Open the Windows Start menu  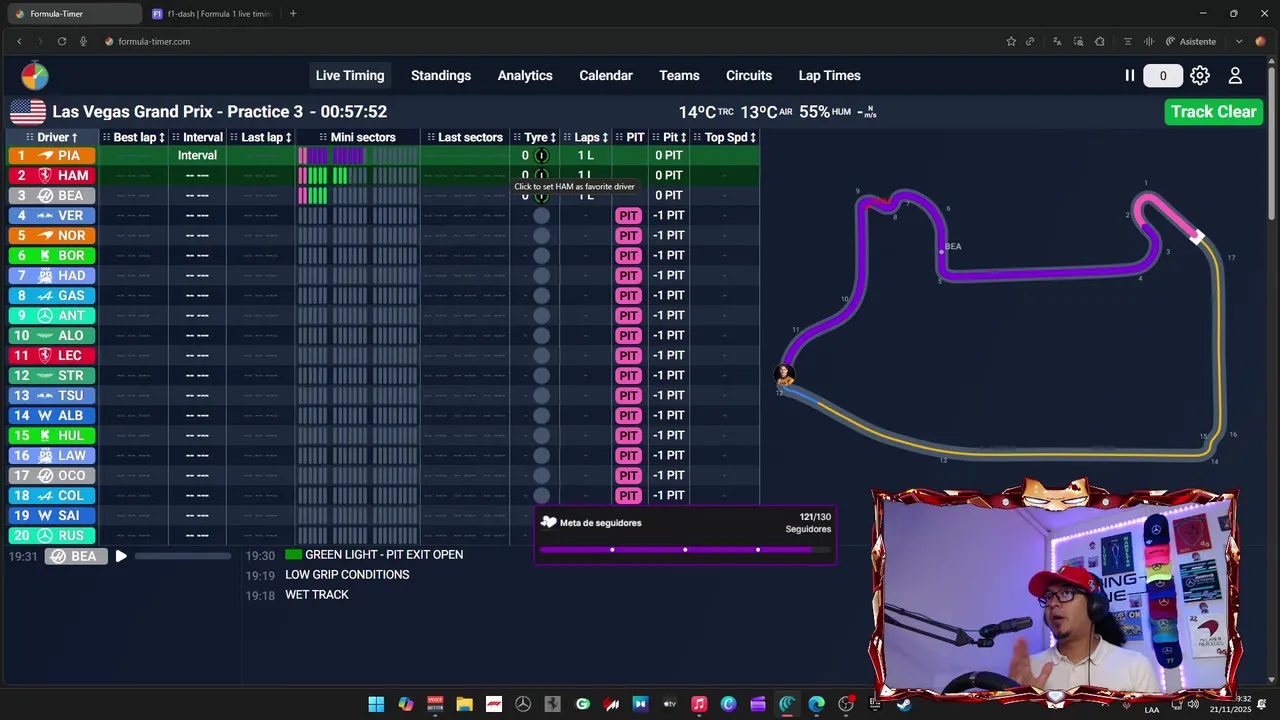pos(376,704)
